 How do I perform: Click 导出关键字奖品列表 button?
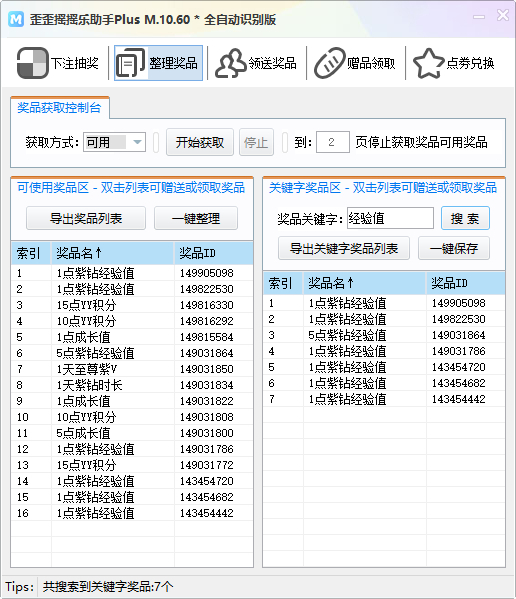point(344,248)
